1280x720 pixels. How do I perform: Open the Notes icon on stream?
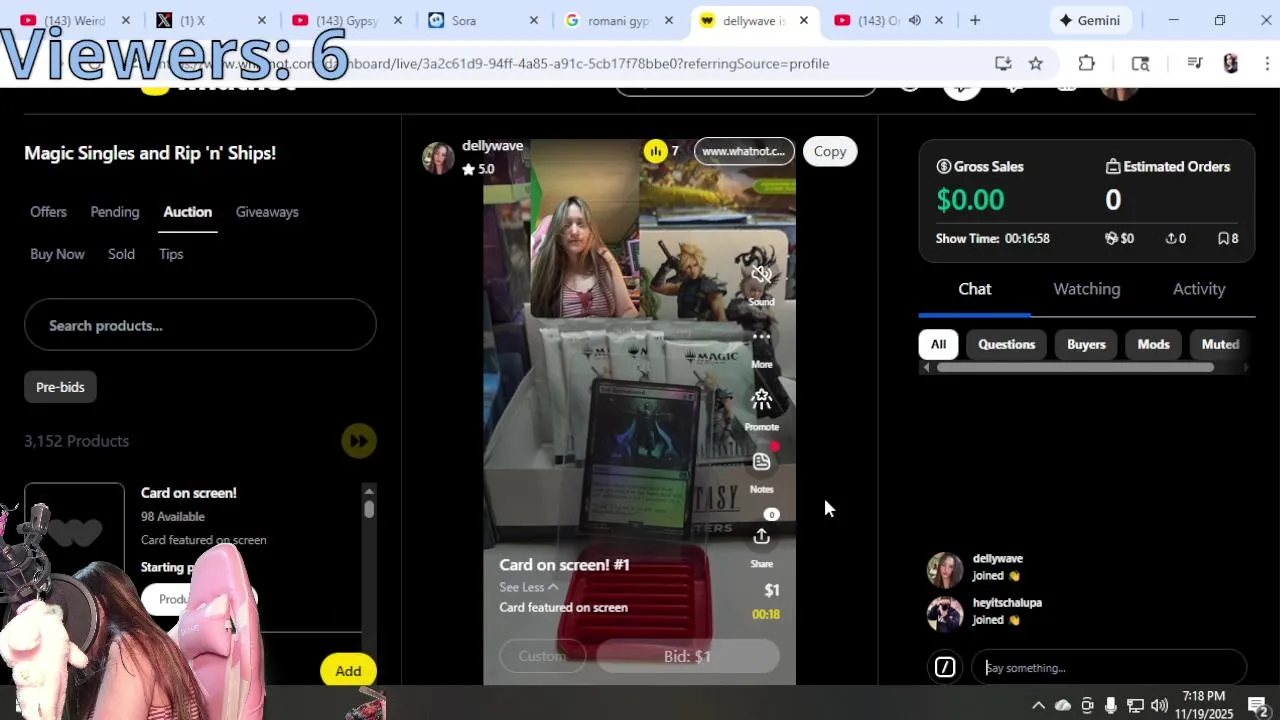(x=762, y=462)
